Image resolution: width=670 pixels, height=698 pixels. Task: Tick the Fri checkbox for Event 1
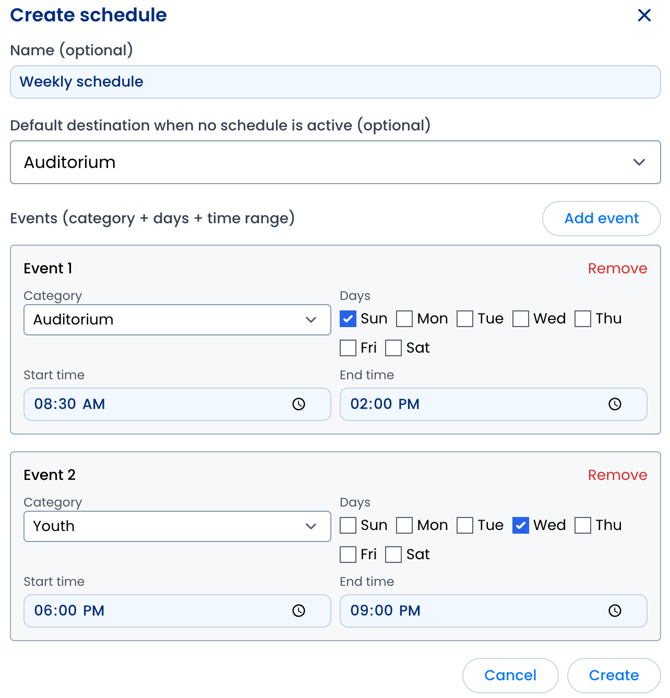click(x=348, y=348)
